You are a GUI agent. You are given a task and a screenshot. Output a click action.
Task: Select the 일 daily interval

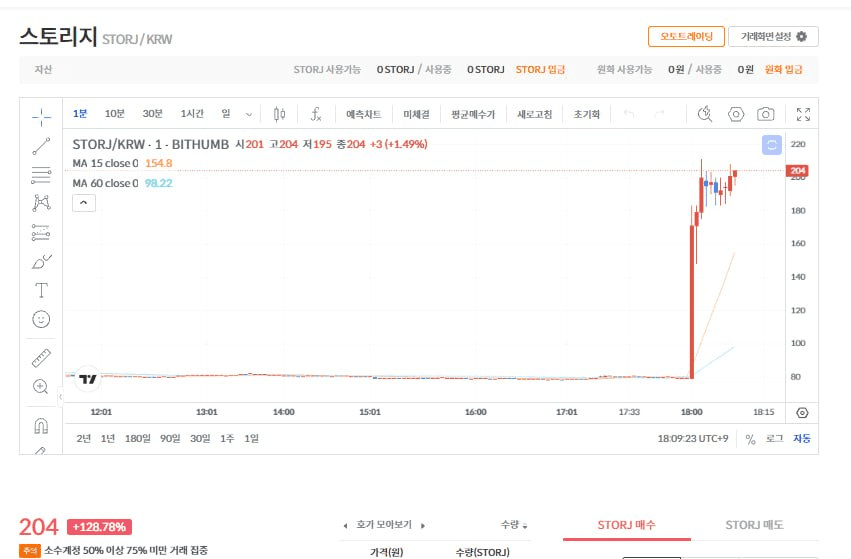tap(226, 113)
